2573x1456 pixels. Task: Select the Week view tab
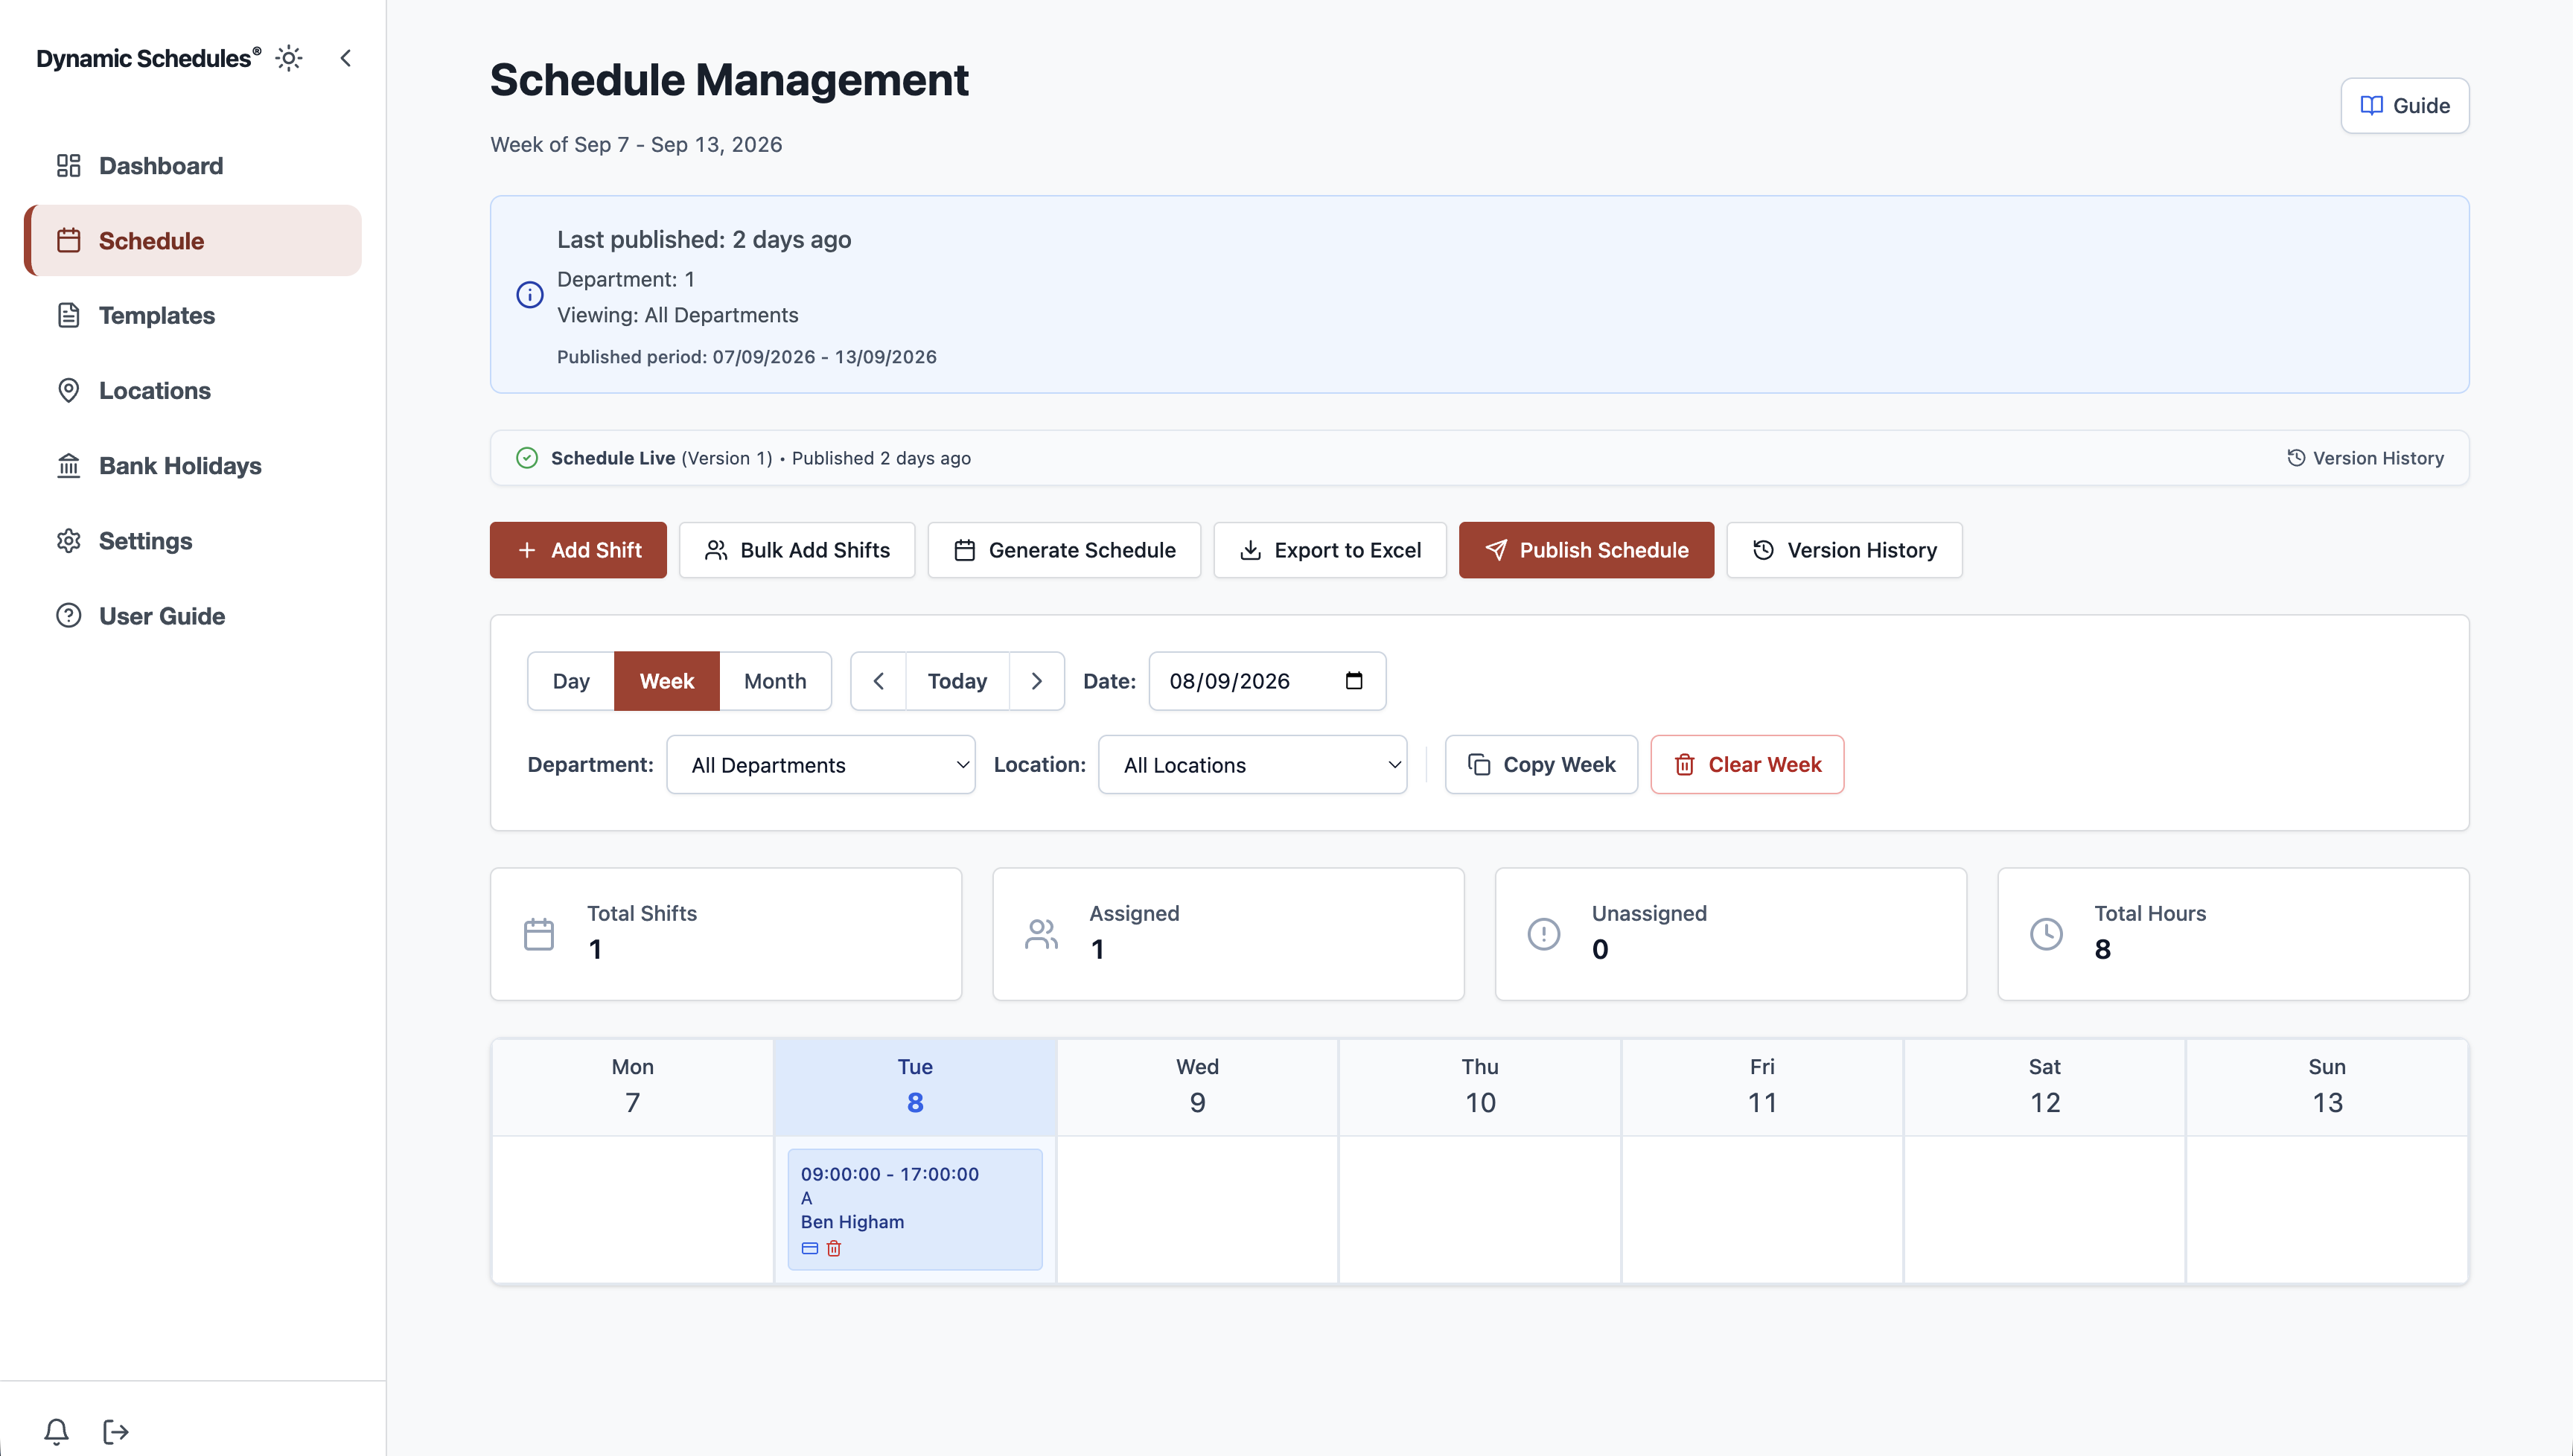click(667, 681)
